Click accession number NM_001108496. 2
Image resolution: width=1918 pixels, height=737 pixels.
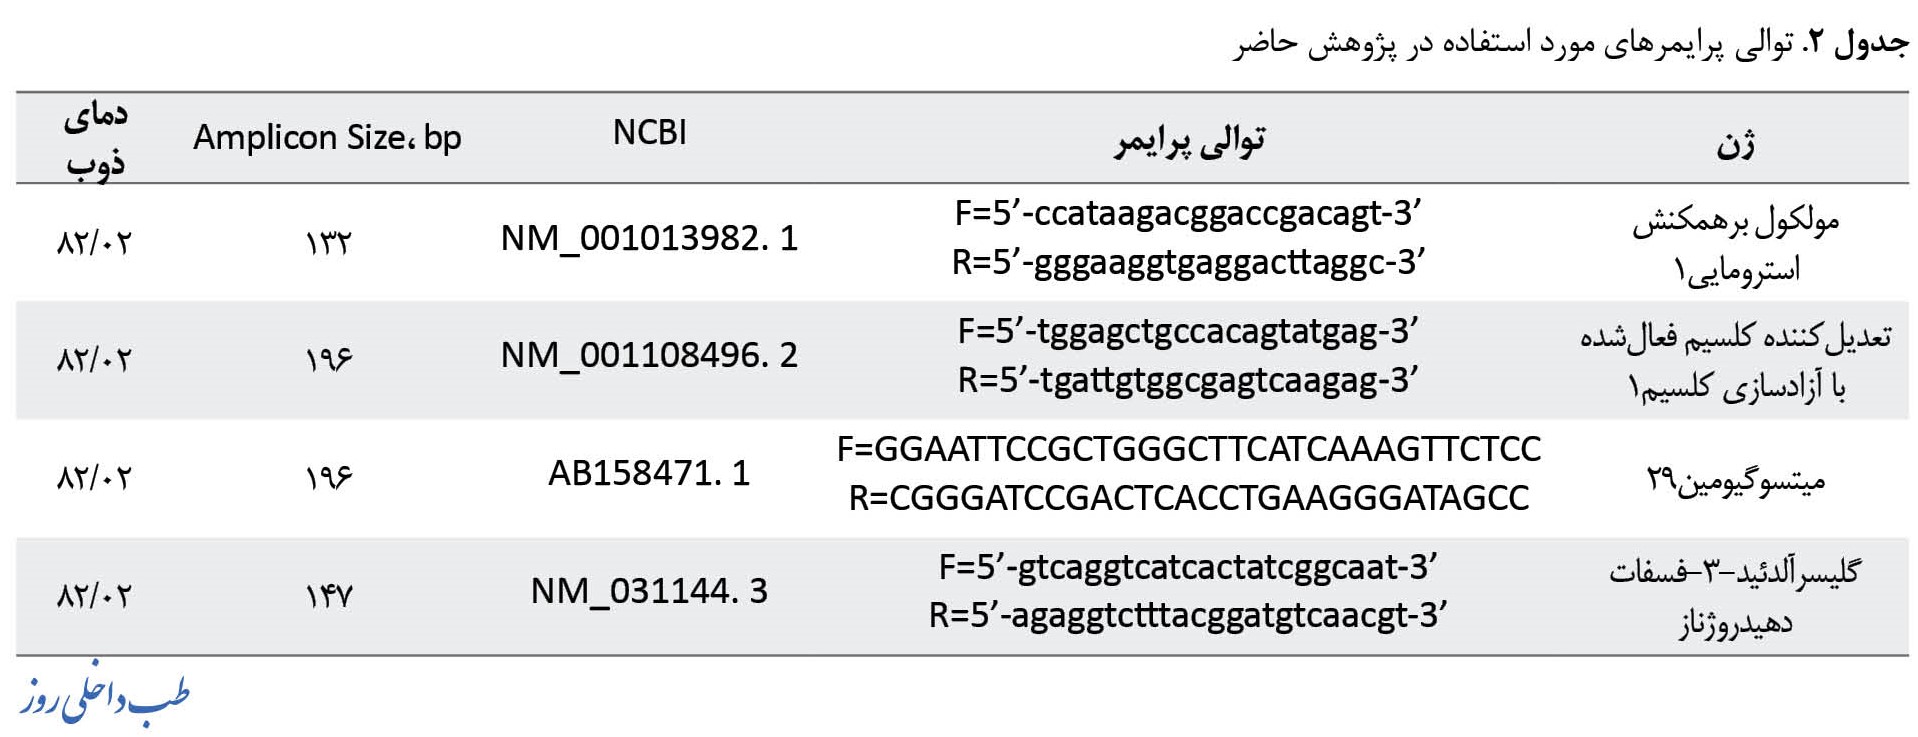[x=649, y=355]
